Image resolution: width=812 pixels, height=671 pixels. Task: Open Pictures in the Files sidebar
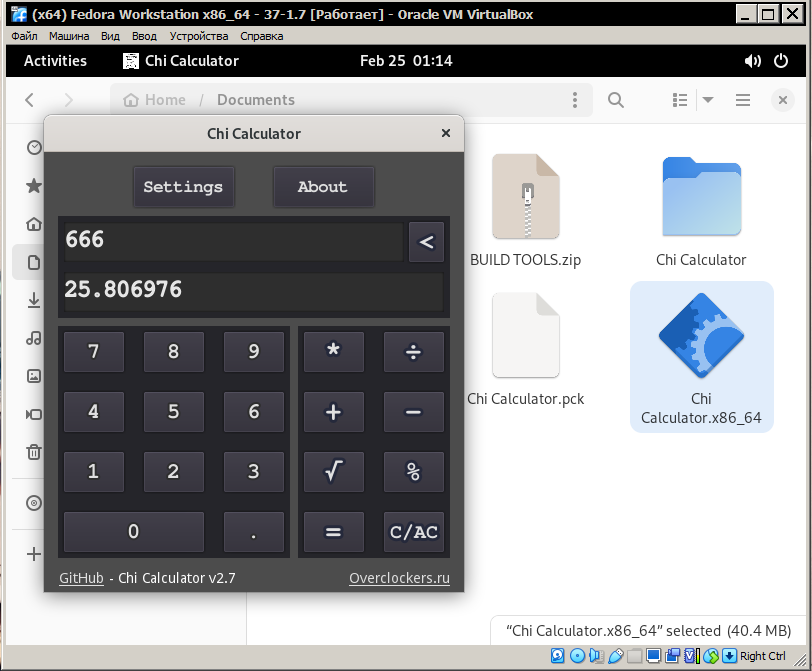[x=34, y=376]
